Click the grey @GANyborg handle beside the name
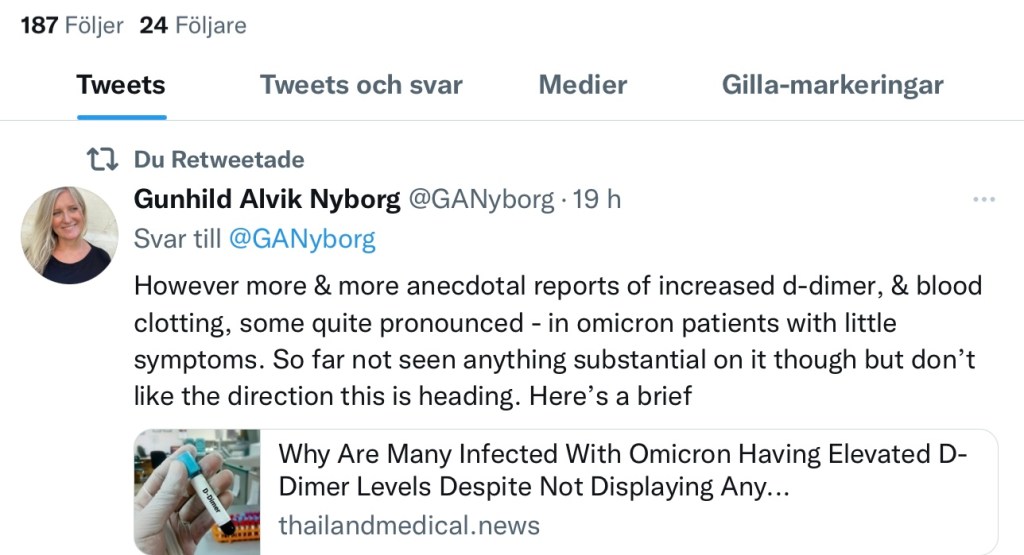The height and width of the screenshot is (555, 1024). tap(479, 199)
